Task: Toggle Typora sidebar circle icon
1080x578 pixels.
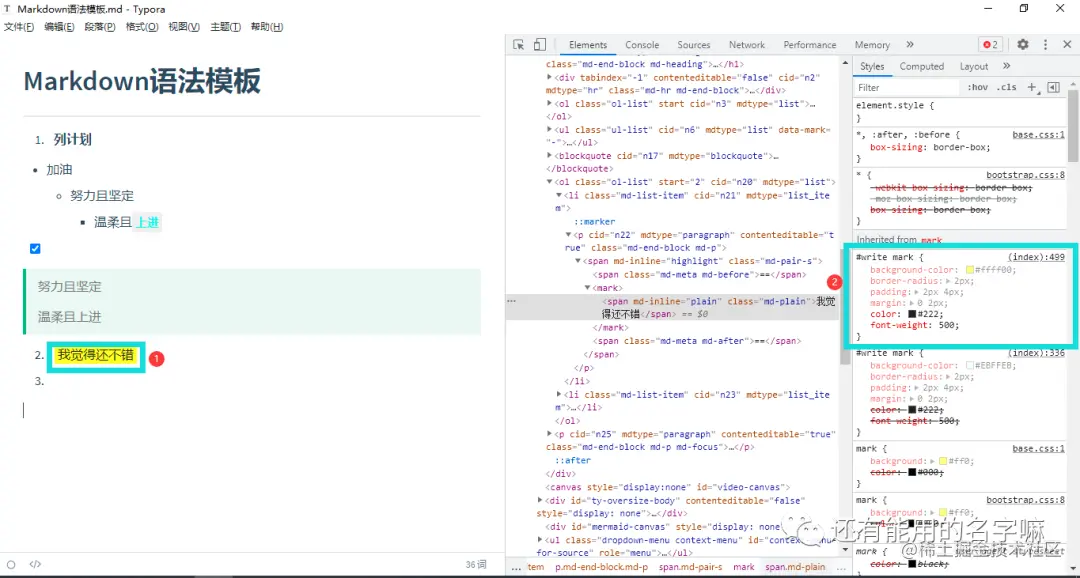Action: pyautogui.click(x=11, y=564)
